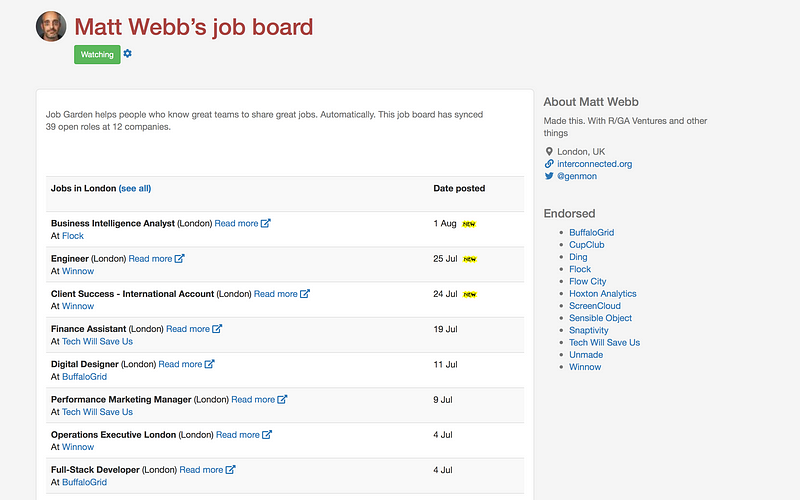Open Hoxton Analytics in Endorsed list

(603, 293)
